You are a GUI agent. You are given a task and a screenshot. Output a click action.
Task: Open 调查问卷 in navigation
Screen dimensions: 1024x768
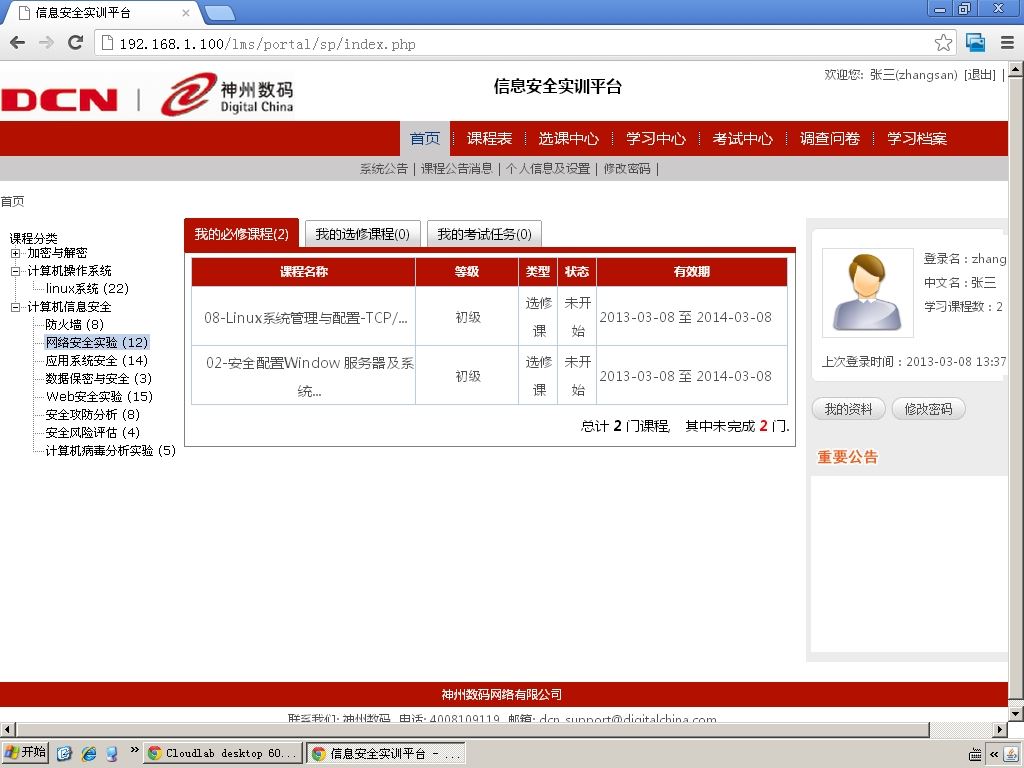829,138
